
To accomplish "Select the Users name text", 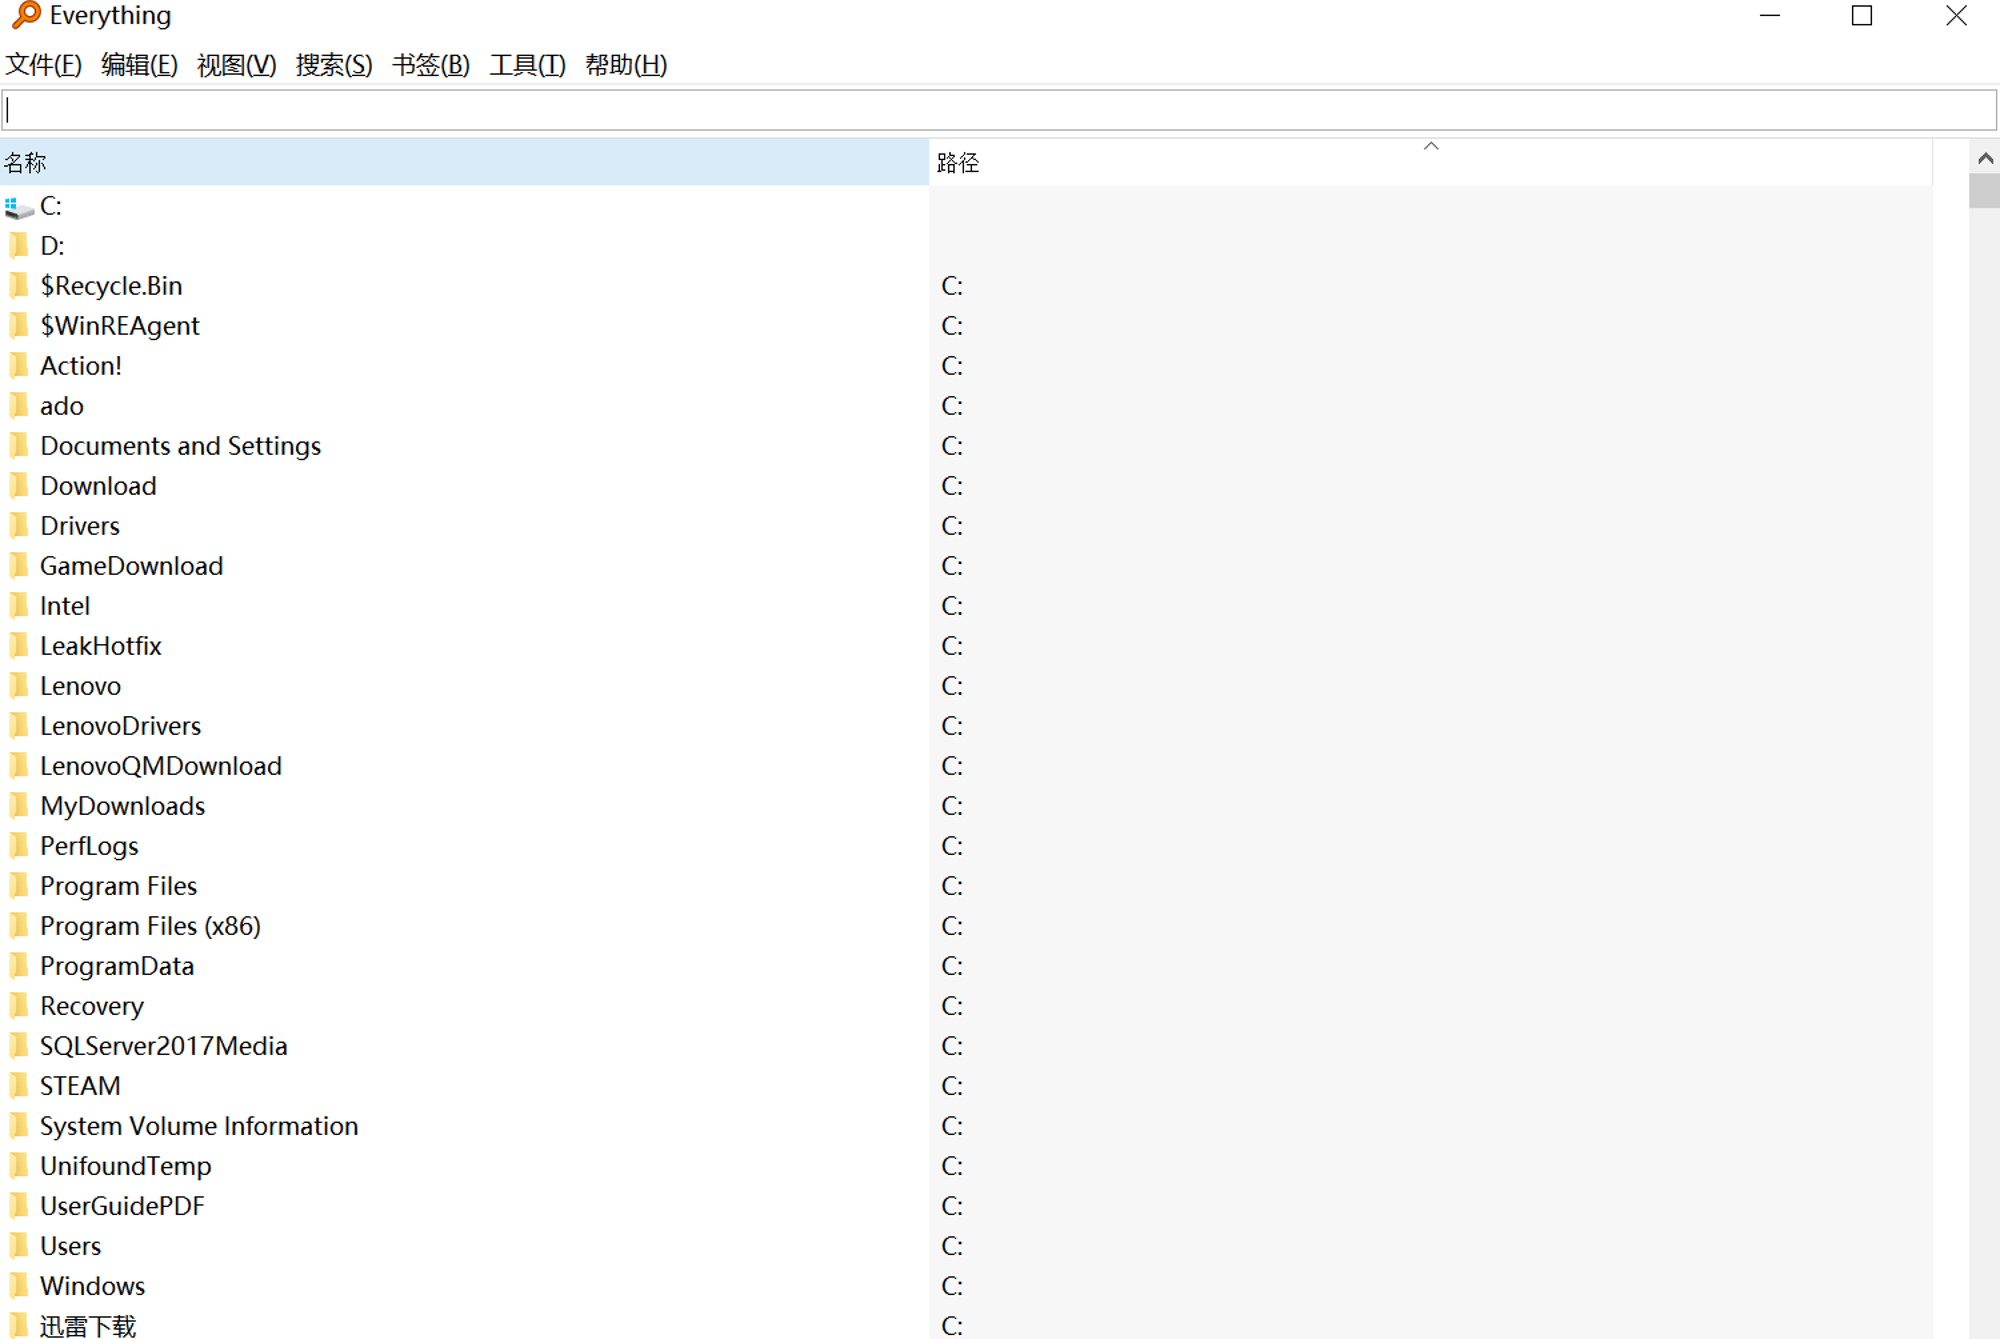I will click(70, 1246).
